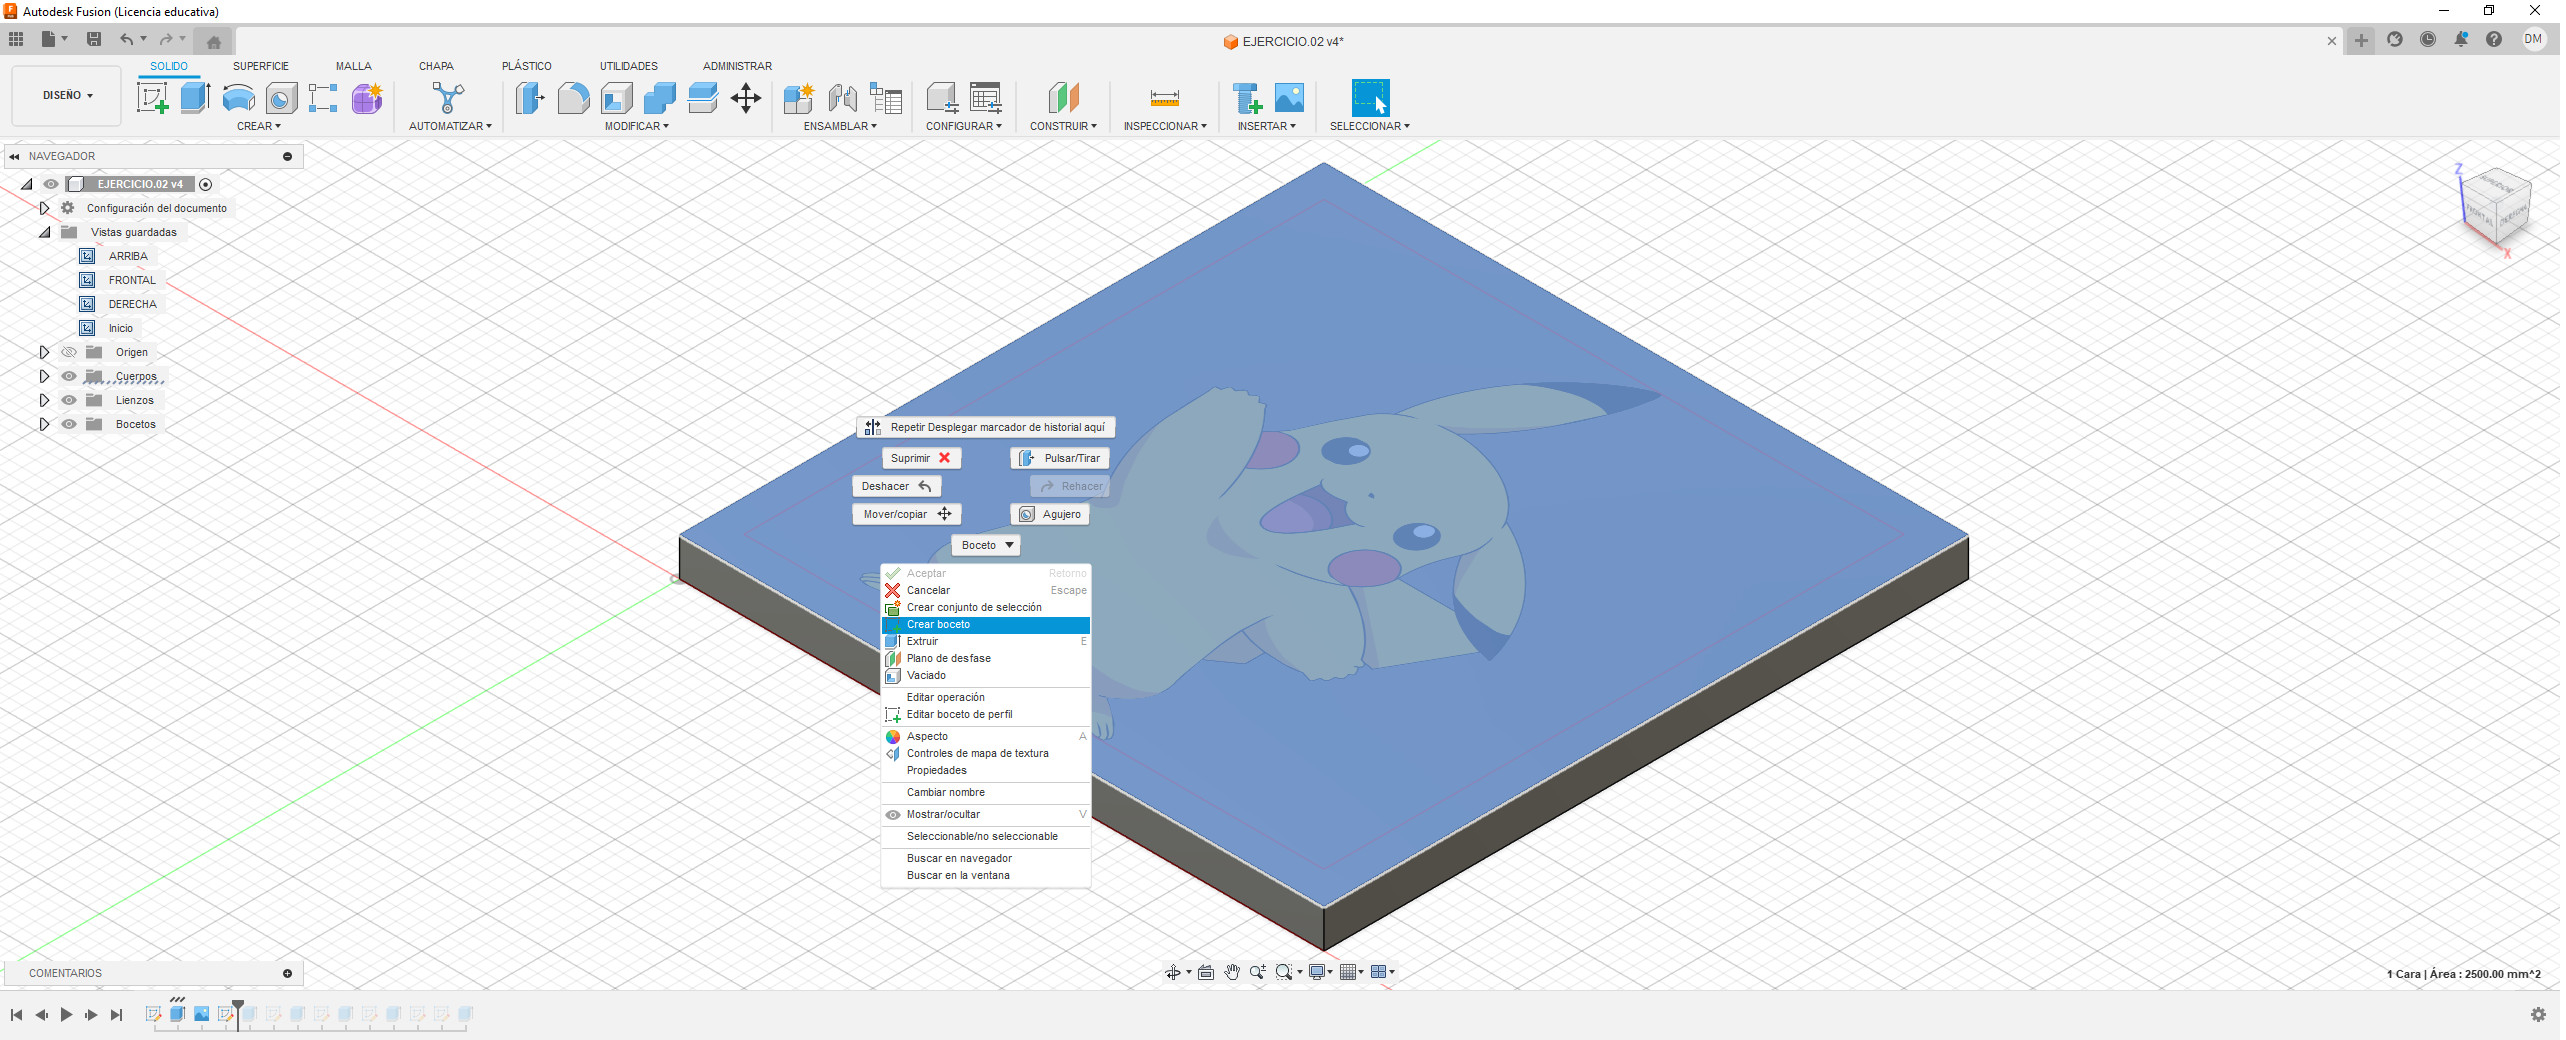Toggle visibility of Origen folder
2566x1040 pixels.
coord(69,352)
